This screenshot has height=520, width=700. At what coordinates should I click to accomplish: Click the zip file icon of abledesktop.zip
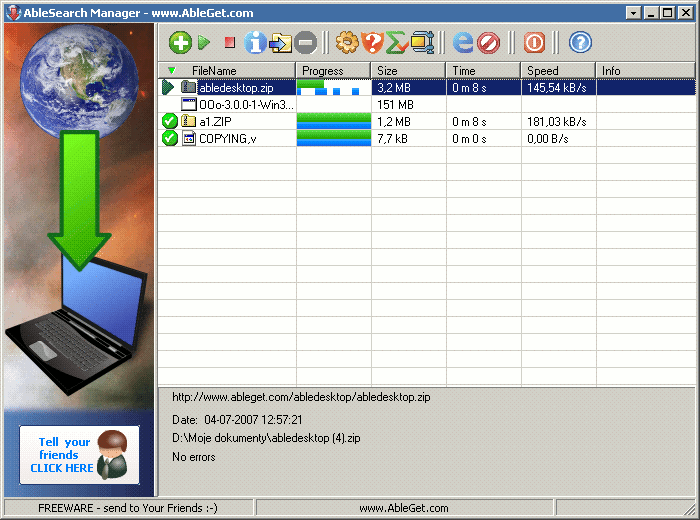click(x=188, y=87)
